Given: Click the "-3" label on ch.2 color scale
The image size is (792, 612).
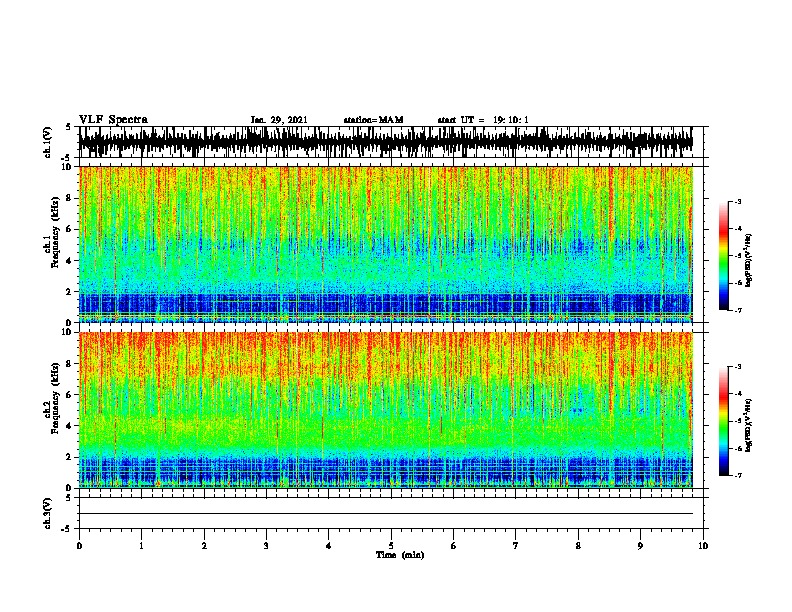Looking at the screenshot, I should coord(738,367).
